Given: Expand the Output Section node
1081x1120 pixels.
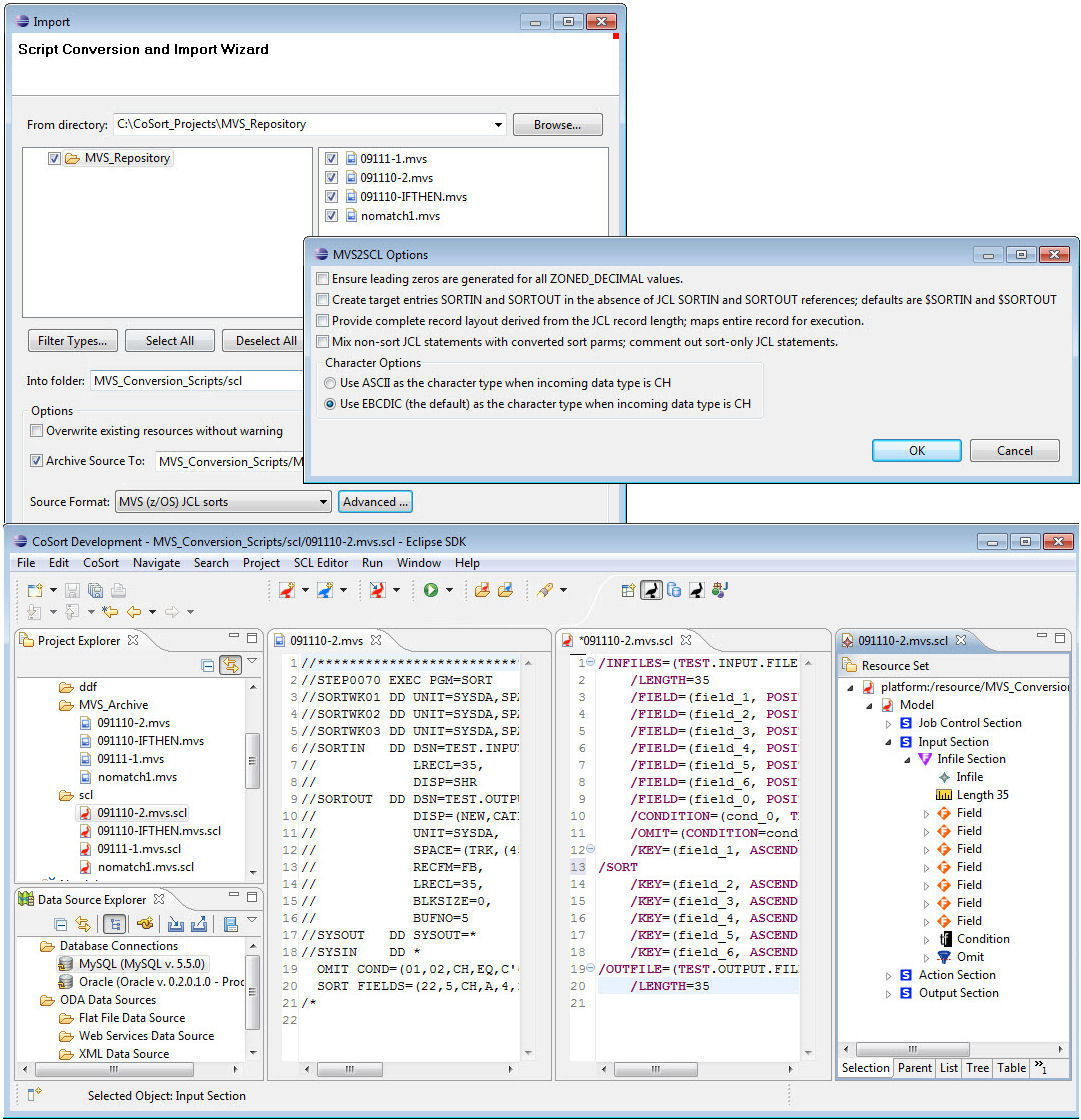Looking at the screenshot, I should click(x=888, y=994).
